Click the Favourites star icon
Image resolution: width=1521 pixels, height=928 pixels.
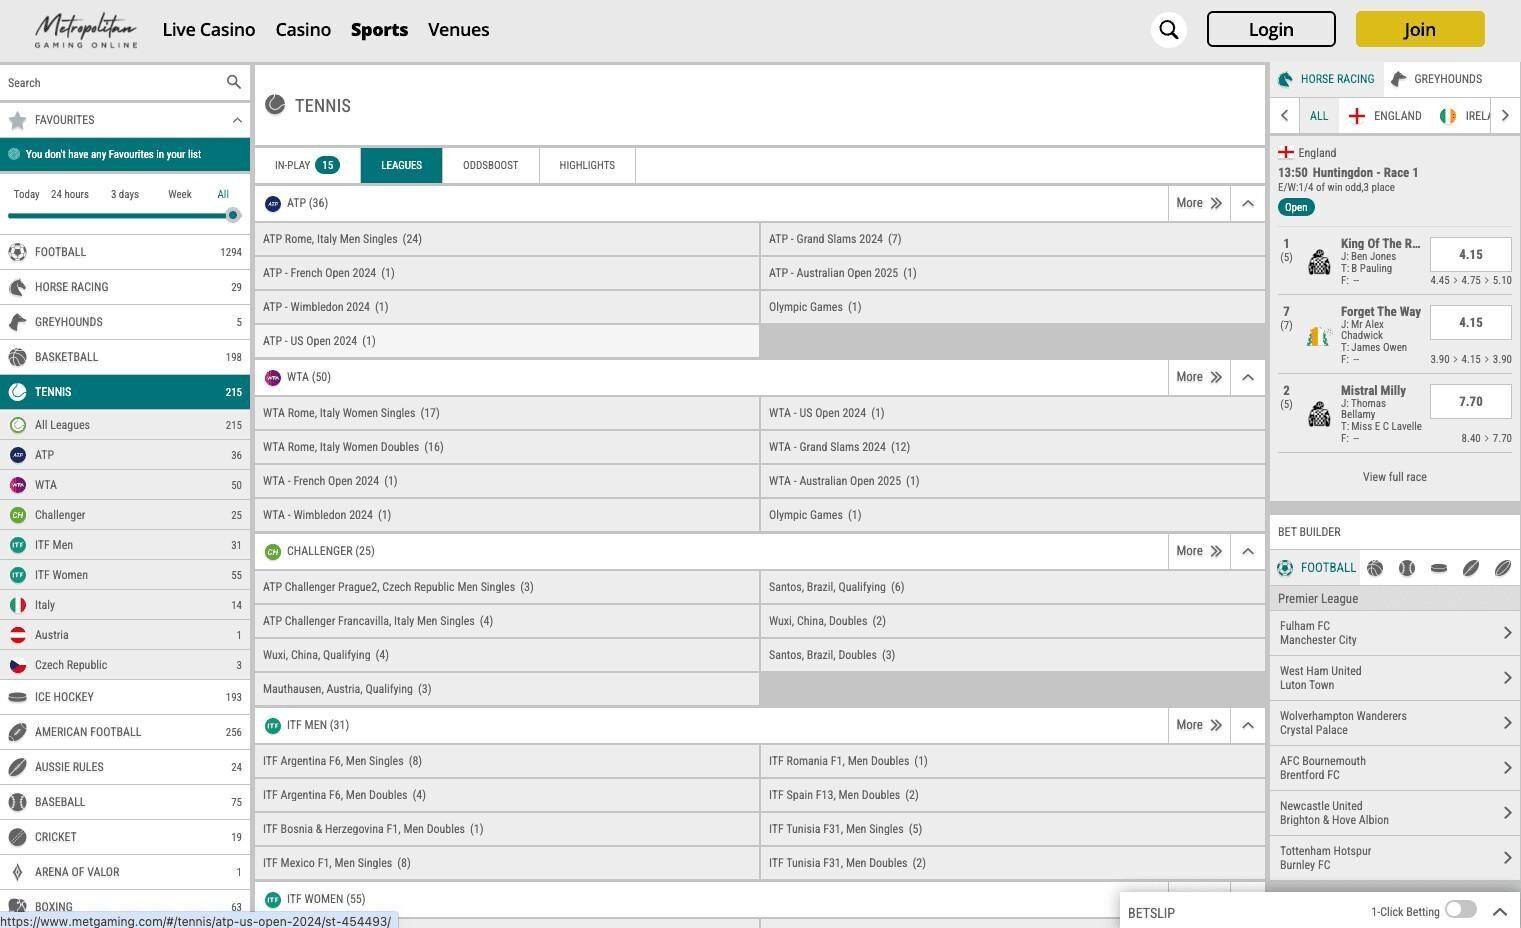point(17,120)
